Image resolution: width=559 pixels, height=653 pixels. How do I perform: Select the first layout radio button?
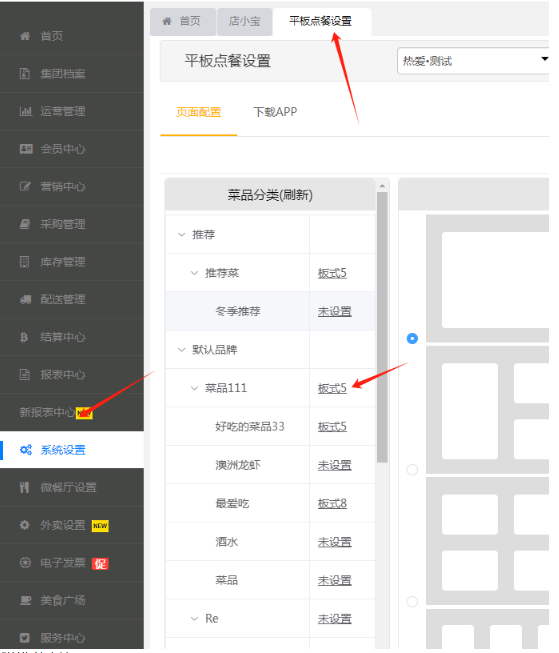click(412, 338)
